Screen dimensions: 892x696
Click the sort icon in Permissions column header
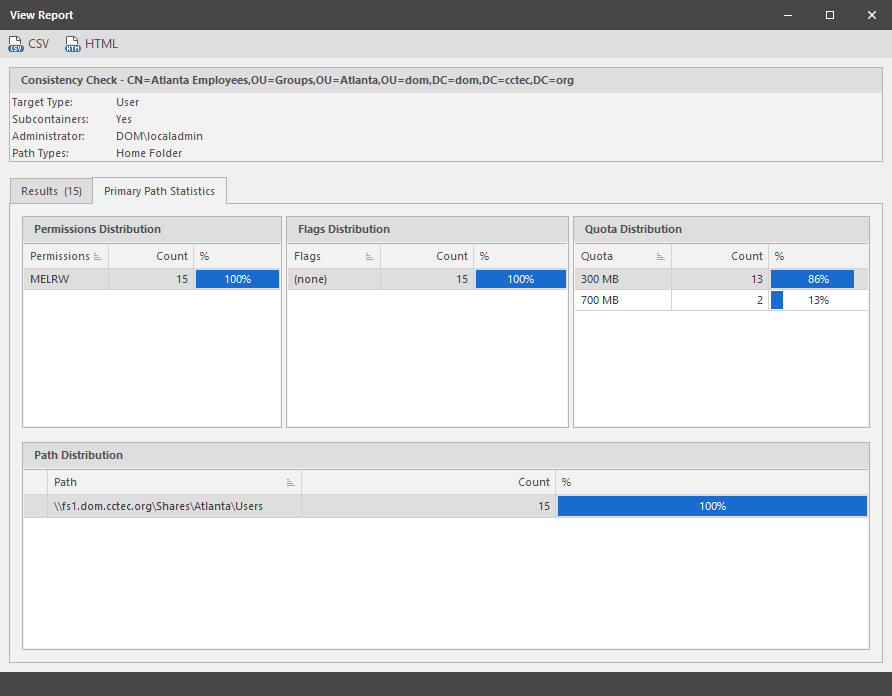click(x=98, y=257)
